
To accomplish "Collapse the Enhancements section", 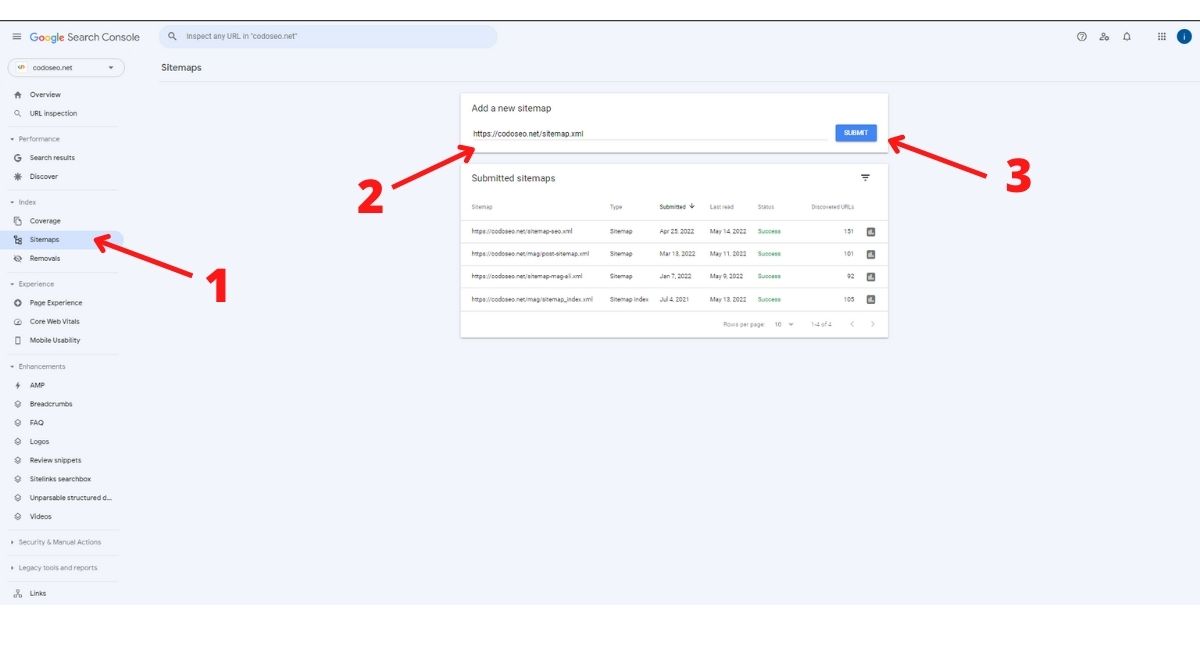I will point(37,366).
